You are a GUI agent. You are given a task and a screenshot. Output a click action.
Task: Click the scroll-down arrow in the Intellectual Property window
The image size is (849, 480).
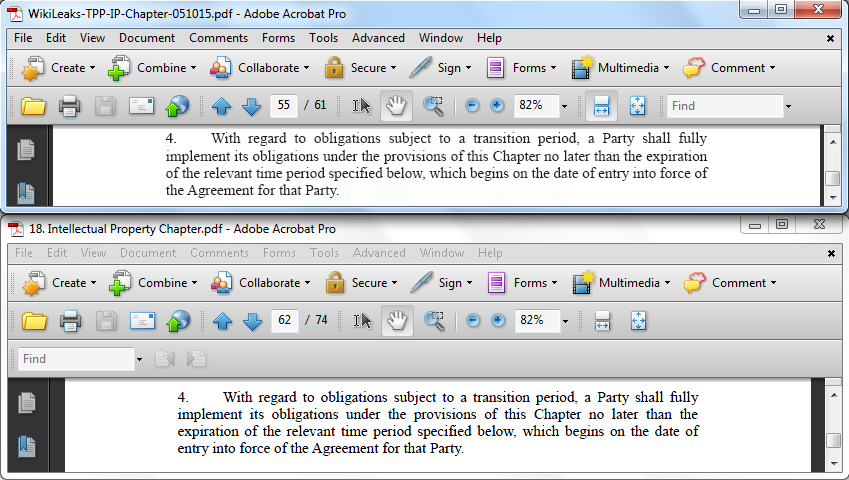click(x=834, y=464)
